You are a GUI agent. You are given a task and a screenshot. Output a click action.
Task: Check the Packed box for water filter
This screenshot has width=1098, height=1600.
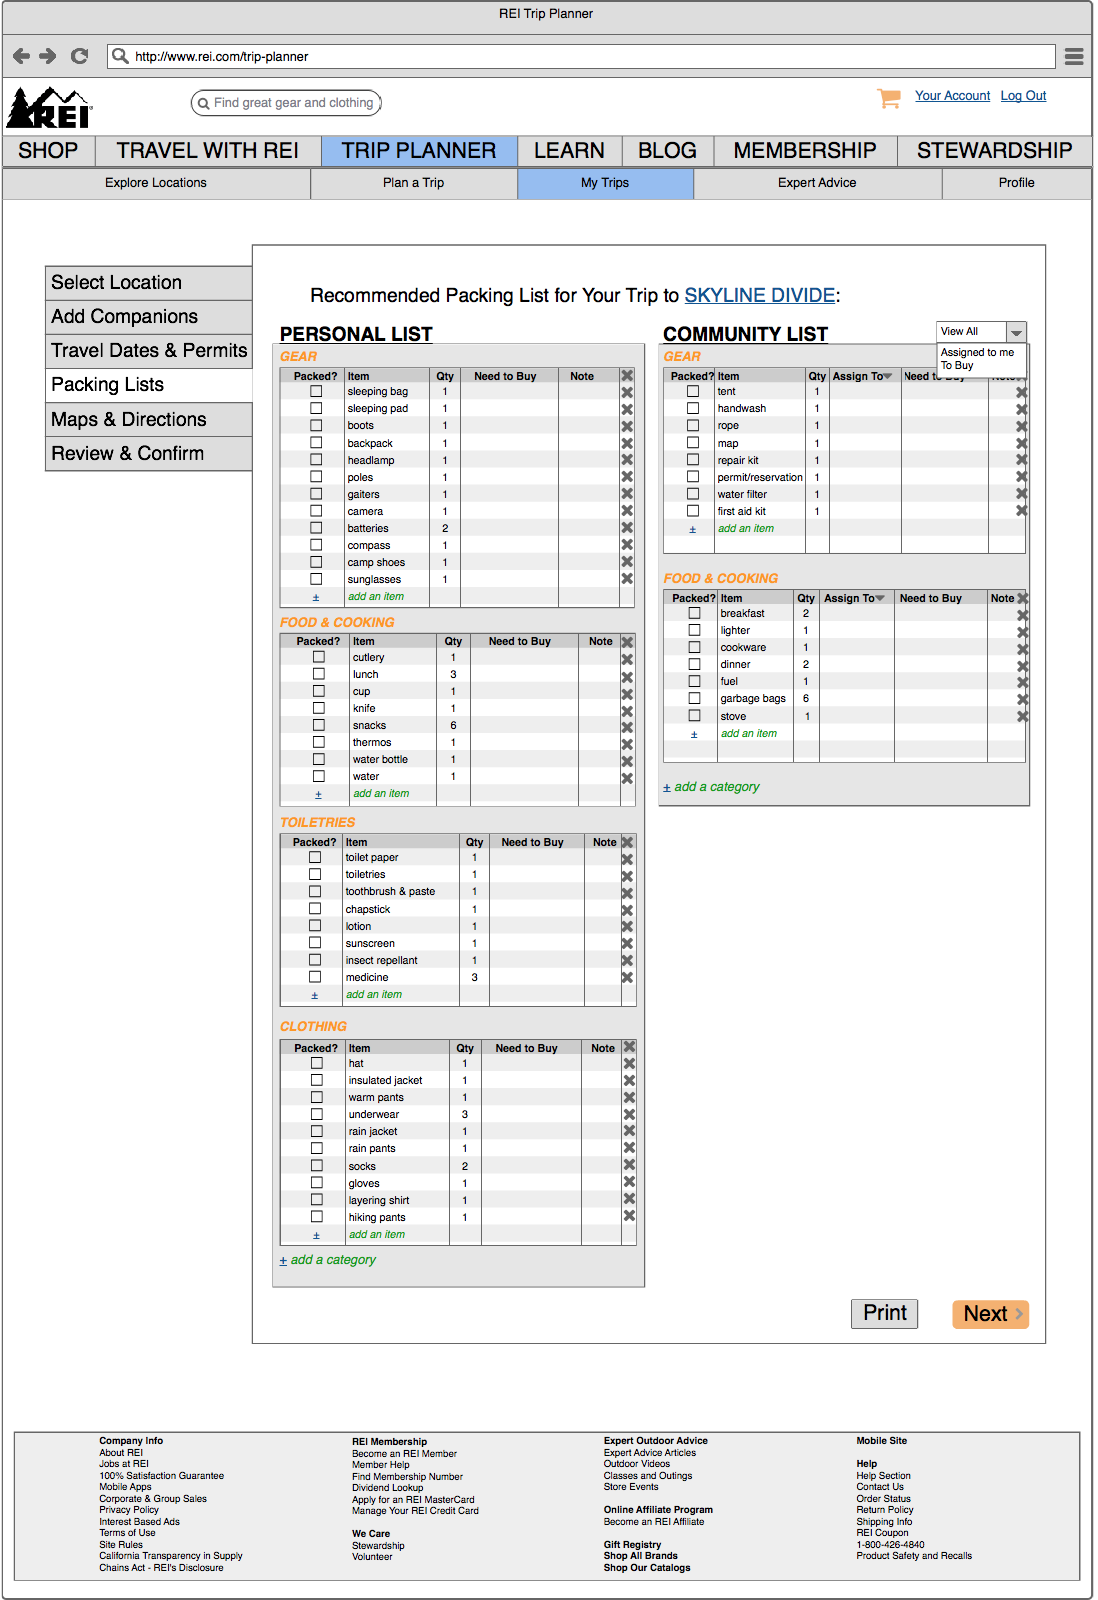coord(693,493)
